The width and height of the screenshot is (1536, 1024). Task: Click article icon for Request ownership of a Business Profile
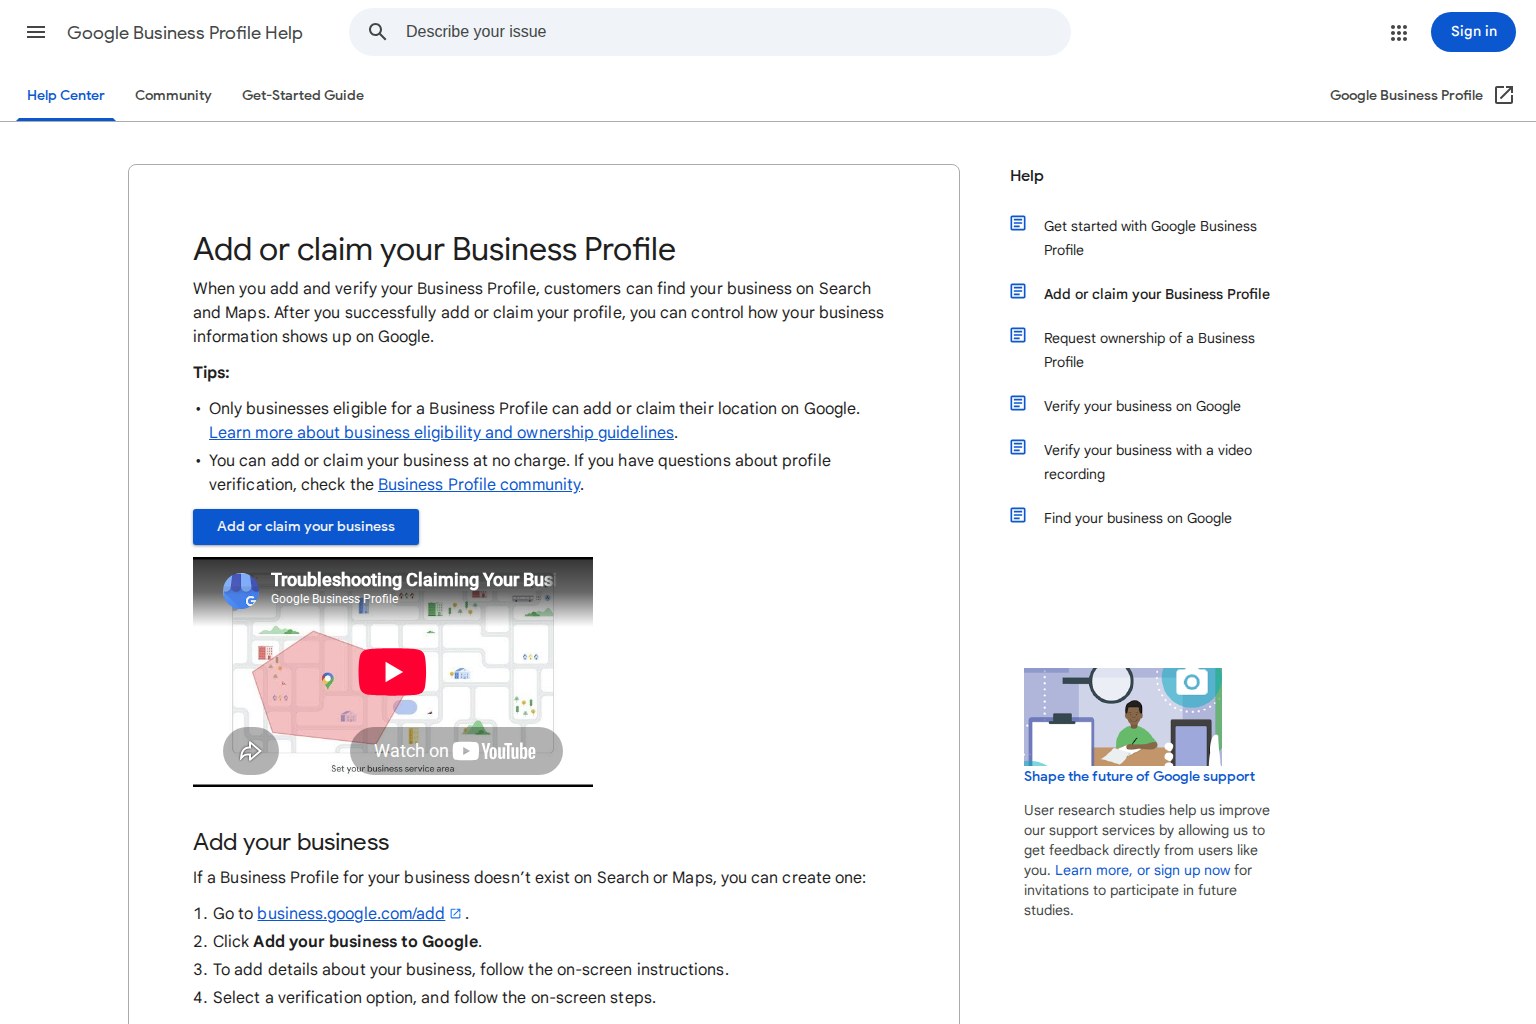[1018, 335]
